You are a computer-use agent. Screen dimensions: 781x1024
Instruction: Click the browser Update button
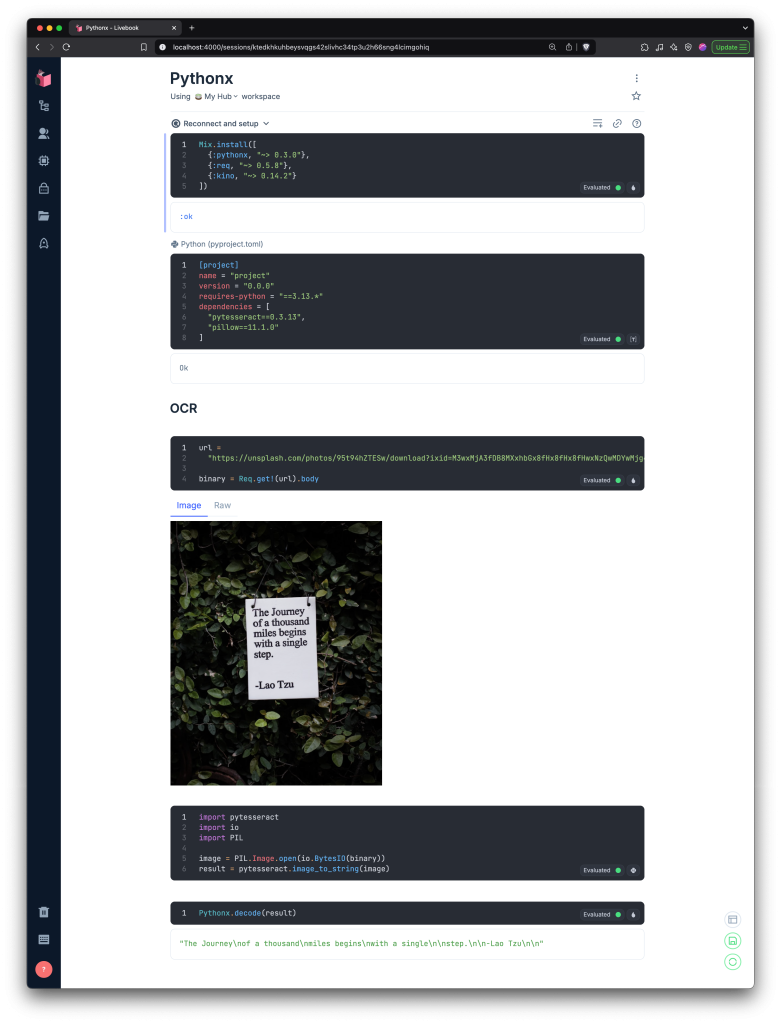pos(730,47)
